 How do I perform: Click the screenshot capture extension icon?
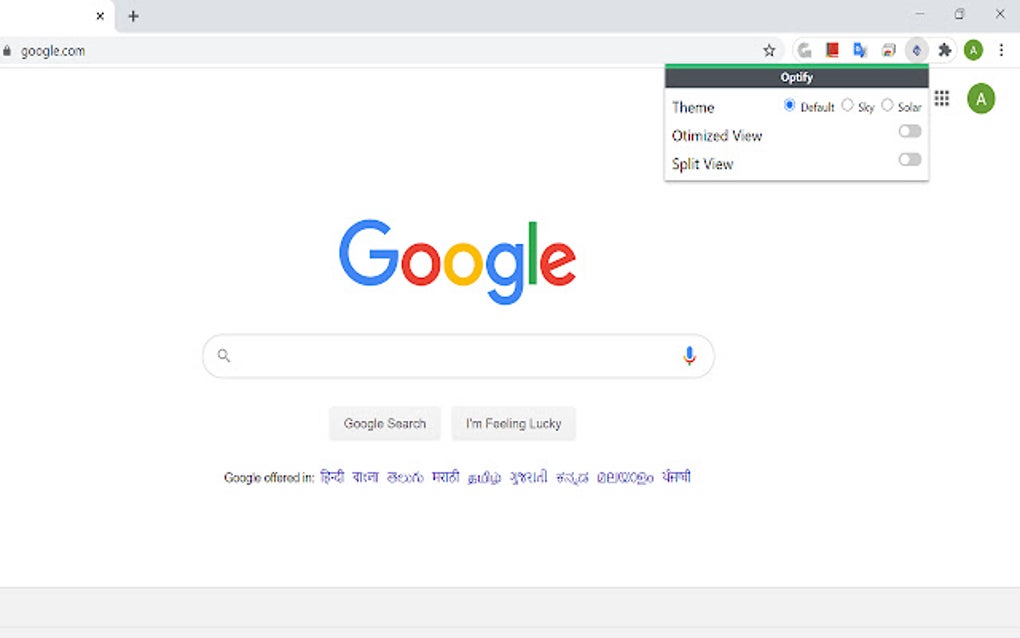(x=887, y=49)
